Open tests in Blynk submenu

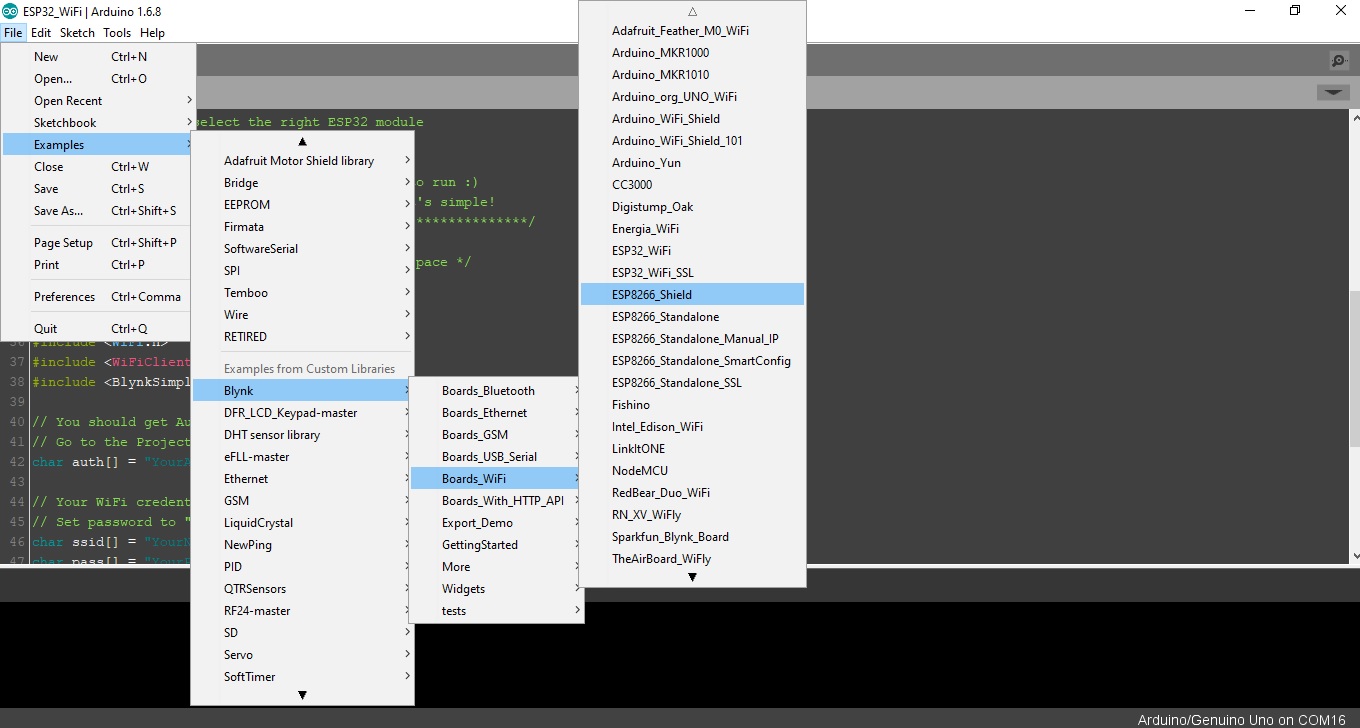[496, 611]
